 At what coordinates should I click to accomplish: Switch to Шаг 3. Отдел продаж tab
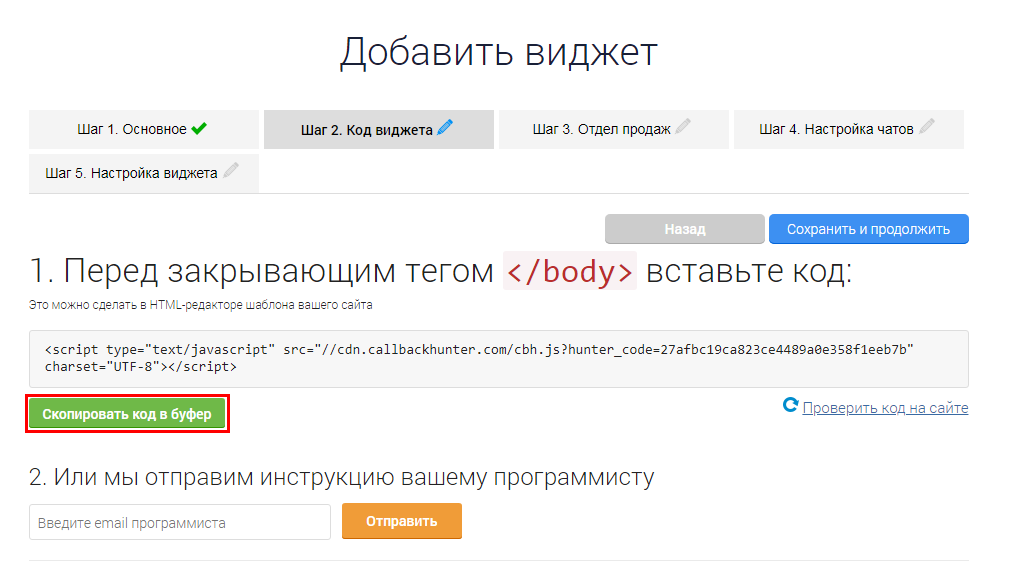pos(614,130)
